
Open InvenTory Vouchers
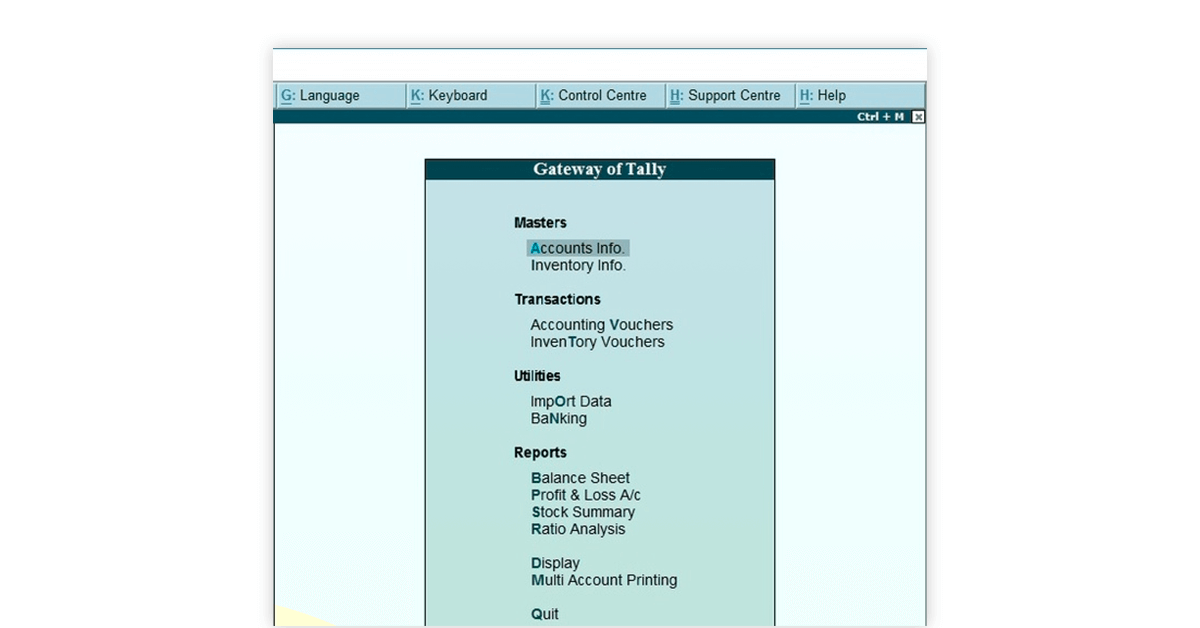(597, 342)
